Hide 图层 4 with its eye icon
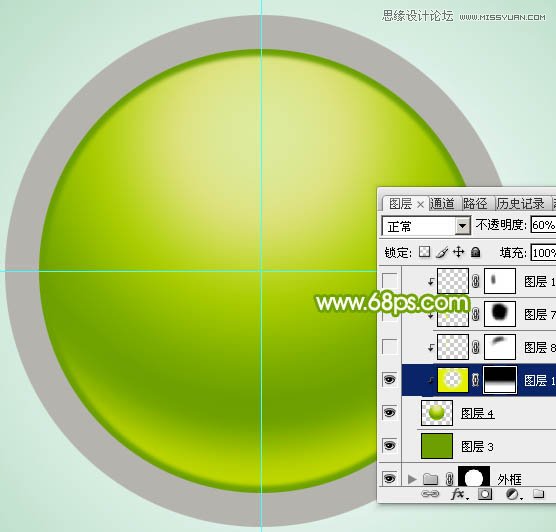Screen dimensions: 556x532 (x=390, y=412)
